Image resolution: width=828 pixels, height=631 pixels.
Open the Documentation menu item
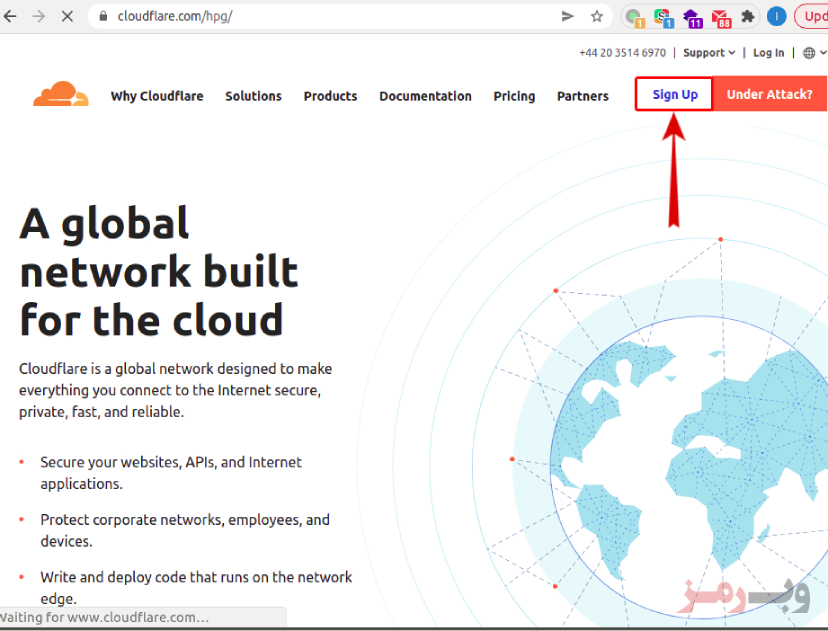pos(425,96)
